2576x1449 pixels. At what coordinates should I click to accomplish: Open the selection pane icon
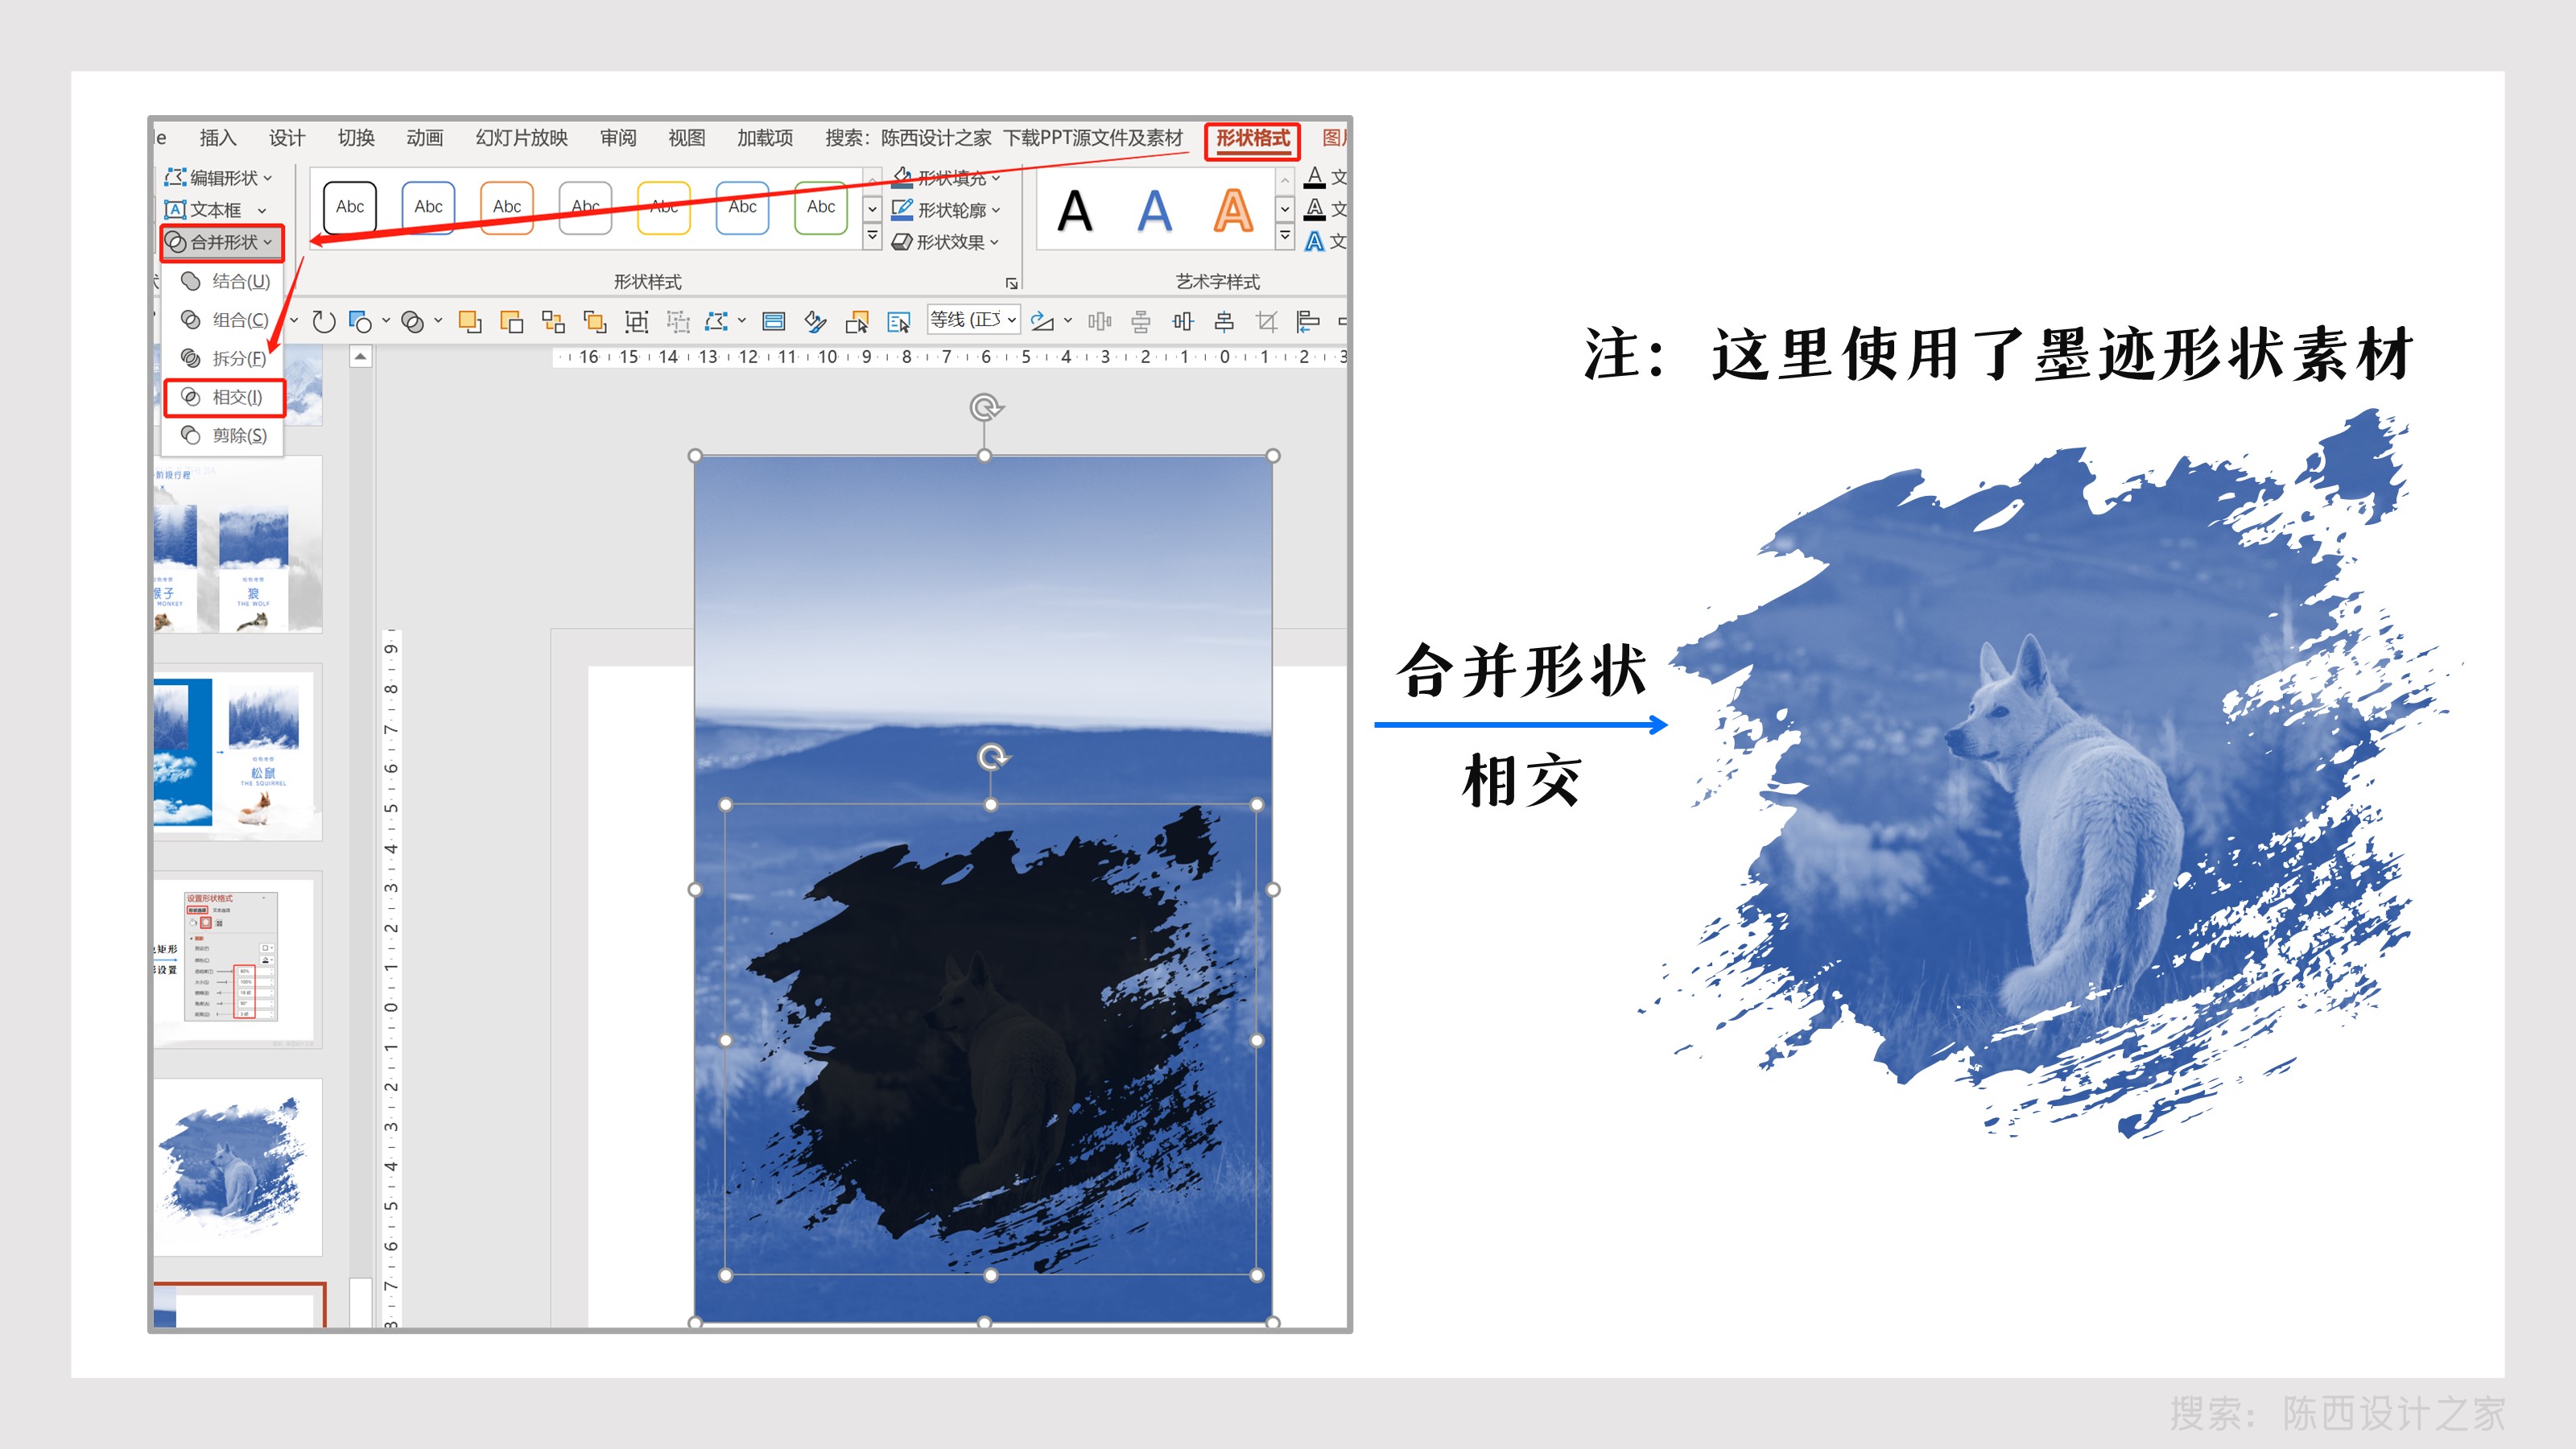point(898,322)
